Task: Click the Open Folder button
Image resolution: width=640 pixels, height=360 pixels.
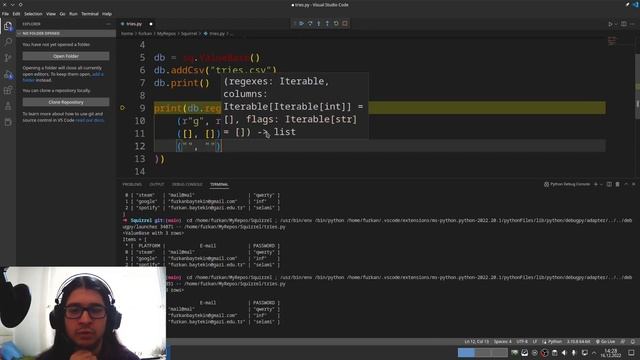Action: (x=66, y=56)
